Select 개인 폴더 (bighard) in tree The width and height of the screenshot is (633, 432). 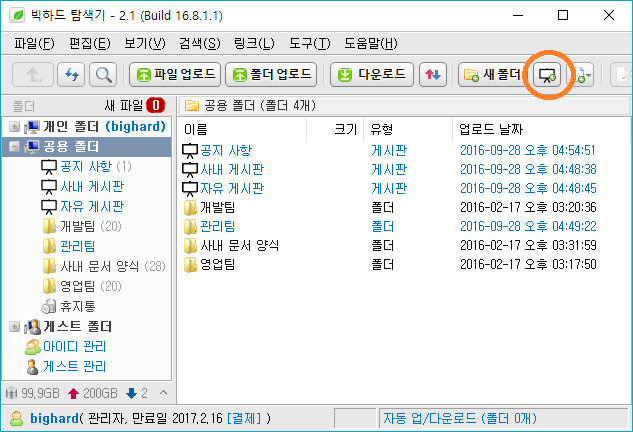tap(105, 127)
